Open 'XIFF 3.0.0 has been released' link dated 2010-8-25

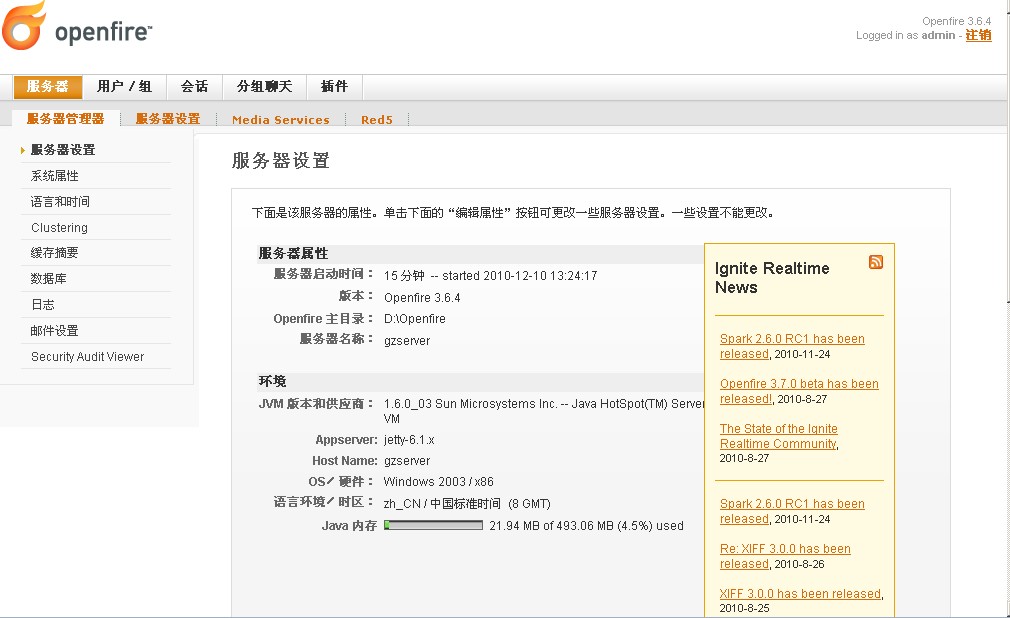800,594
